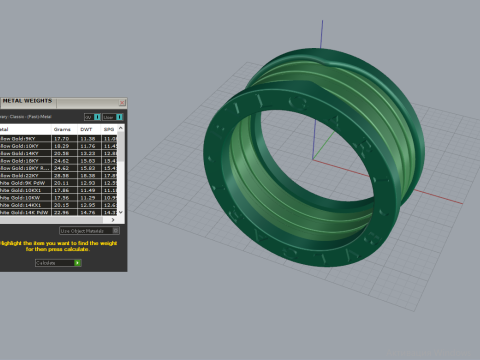Click the green arrow on the Calculate button

(77, 263)
